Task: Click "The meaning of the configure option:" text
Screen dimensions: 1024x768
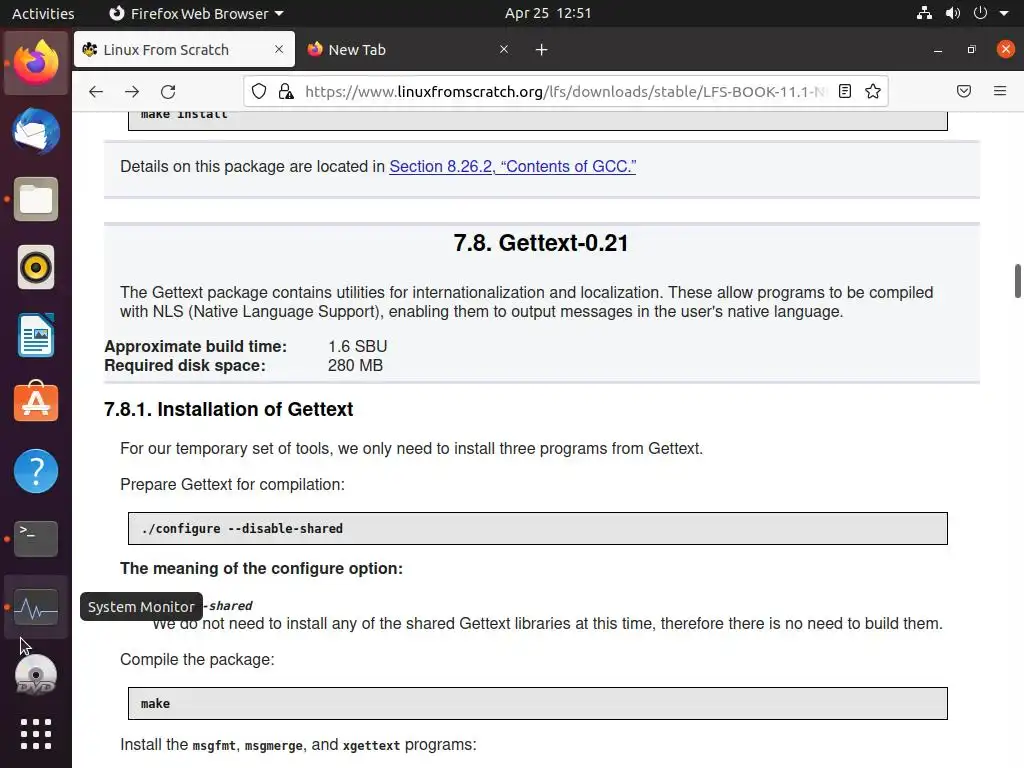Action: pyautogui.click(x=261, y=569)
